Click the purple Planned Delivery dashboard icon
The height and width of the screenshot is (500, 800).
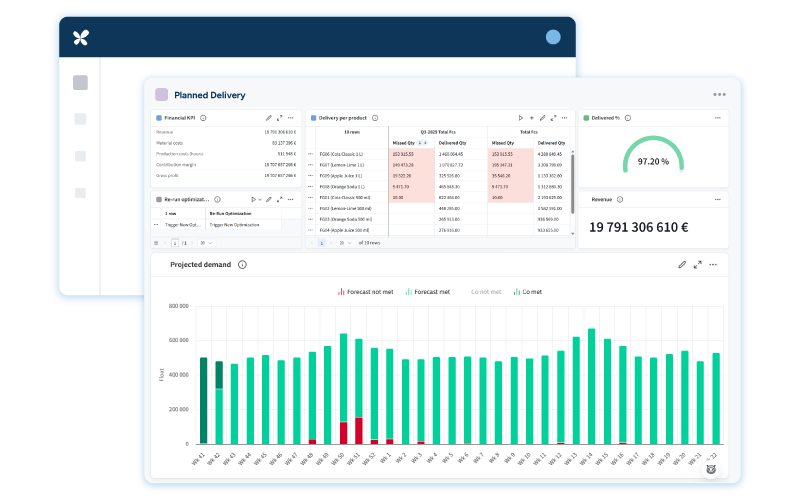point(161,94)
